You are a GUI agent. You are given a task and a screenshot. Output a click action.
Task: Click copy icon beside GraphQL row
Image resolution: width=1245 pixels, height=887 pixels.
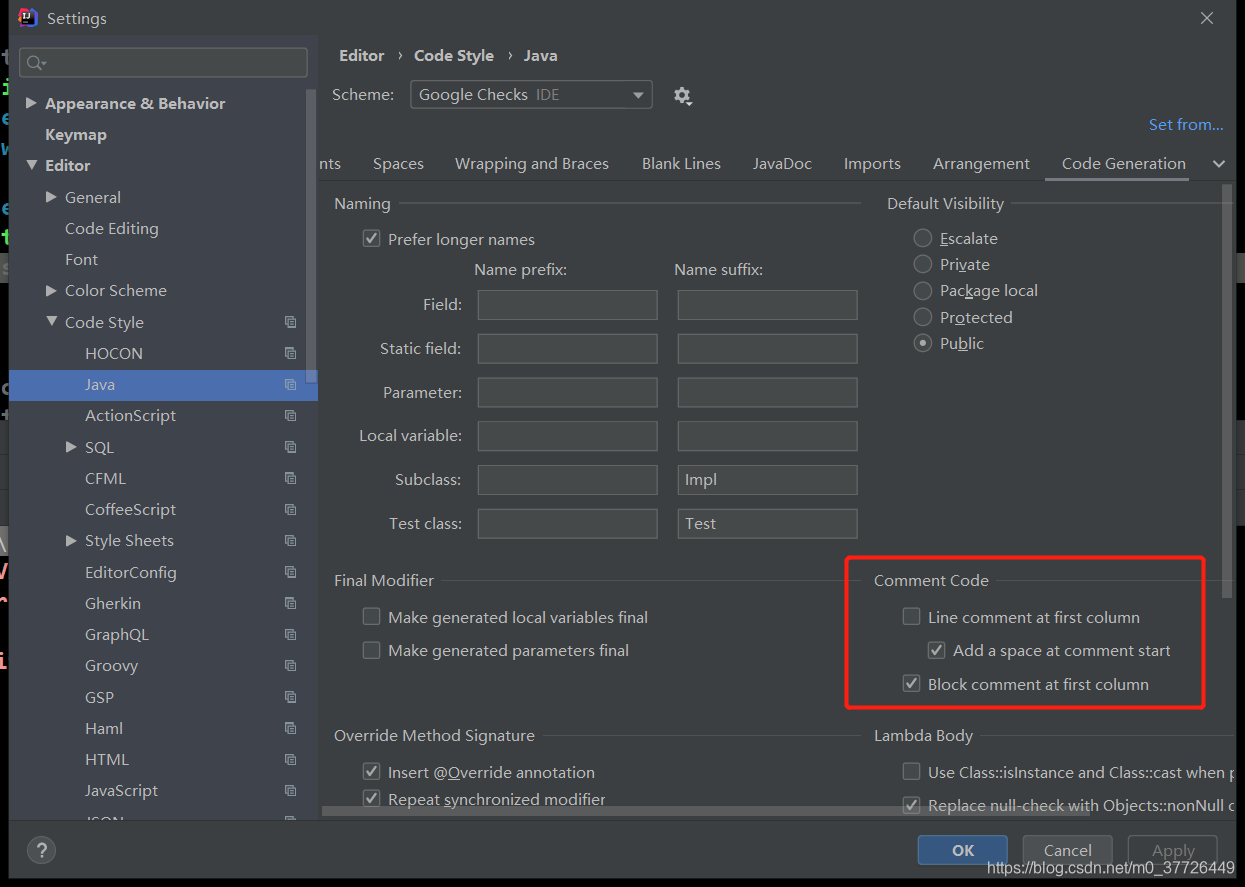tap(290, 634)
